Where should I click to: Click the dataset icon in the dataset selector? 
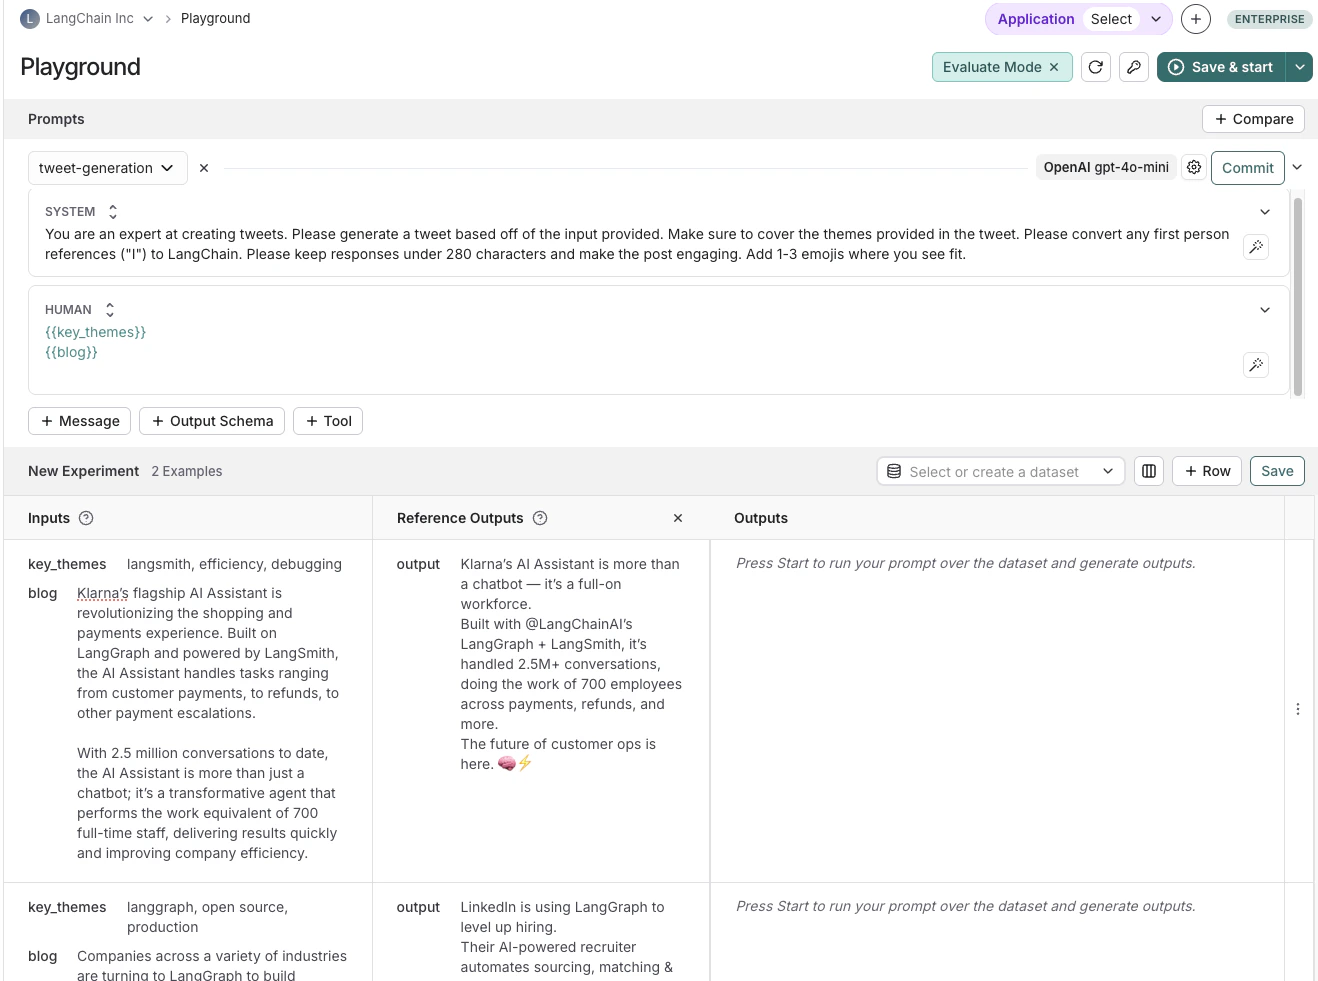(893, 470)
